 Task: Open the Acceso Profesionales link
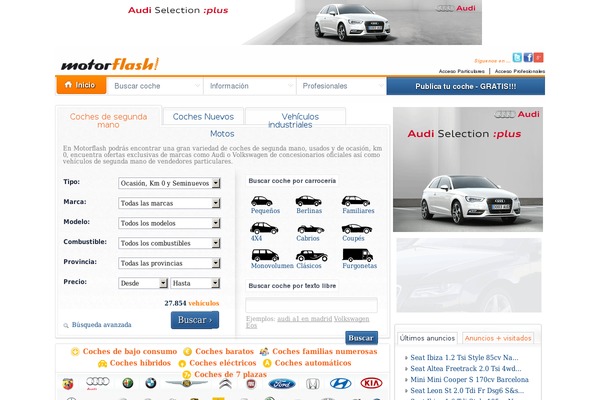point(520,71)
